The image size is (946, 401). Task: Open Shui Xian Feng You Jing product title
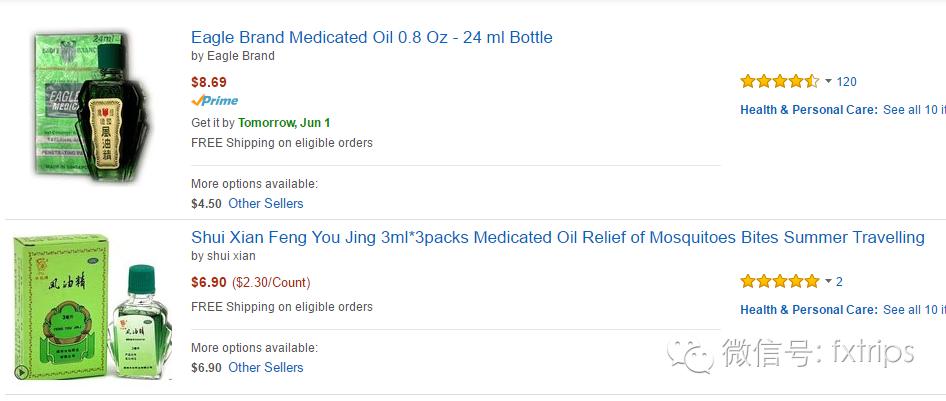pos(557,238)
